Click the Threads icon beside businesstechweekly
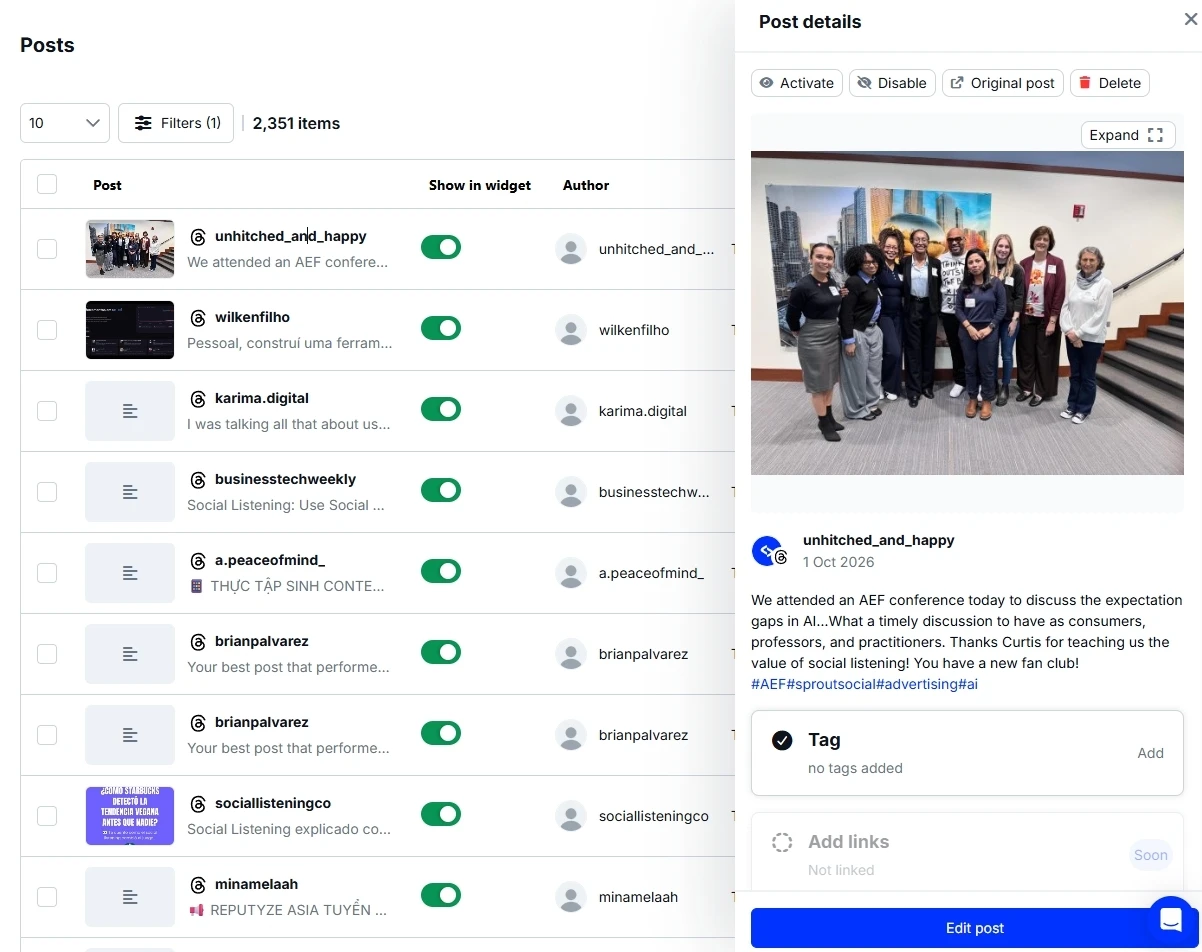Image resolution: width=1202 pixels, height=952 pixels. coord(198,480)
